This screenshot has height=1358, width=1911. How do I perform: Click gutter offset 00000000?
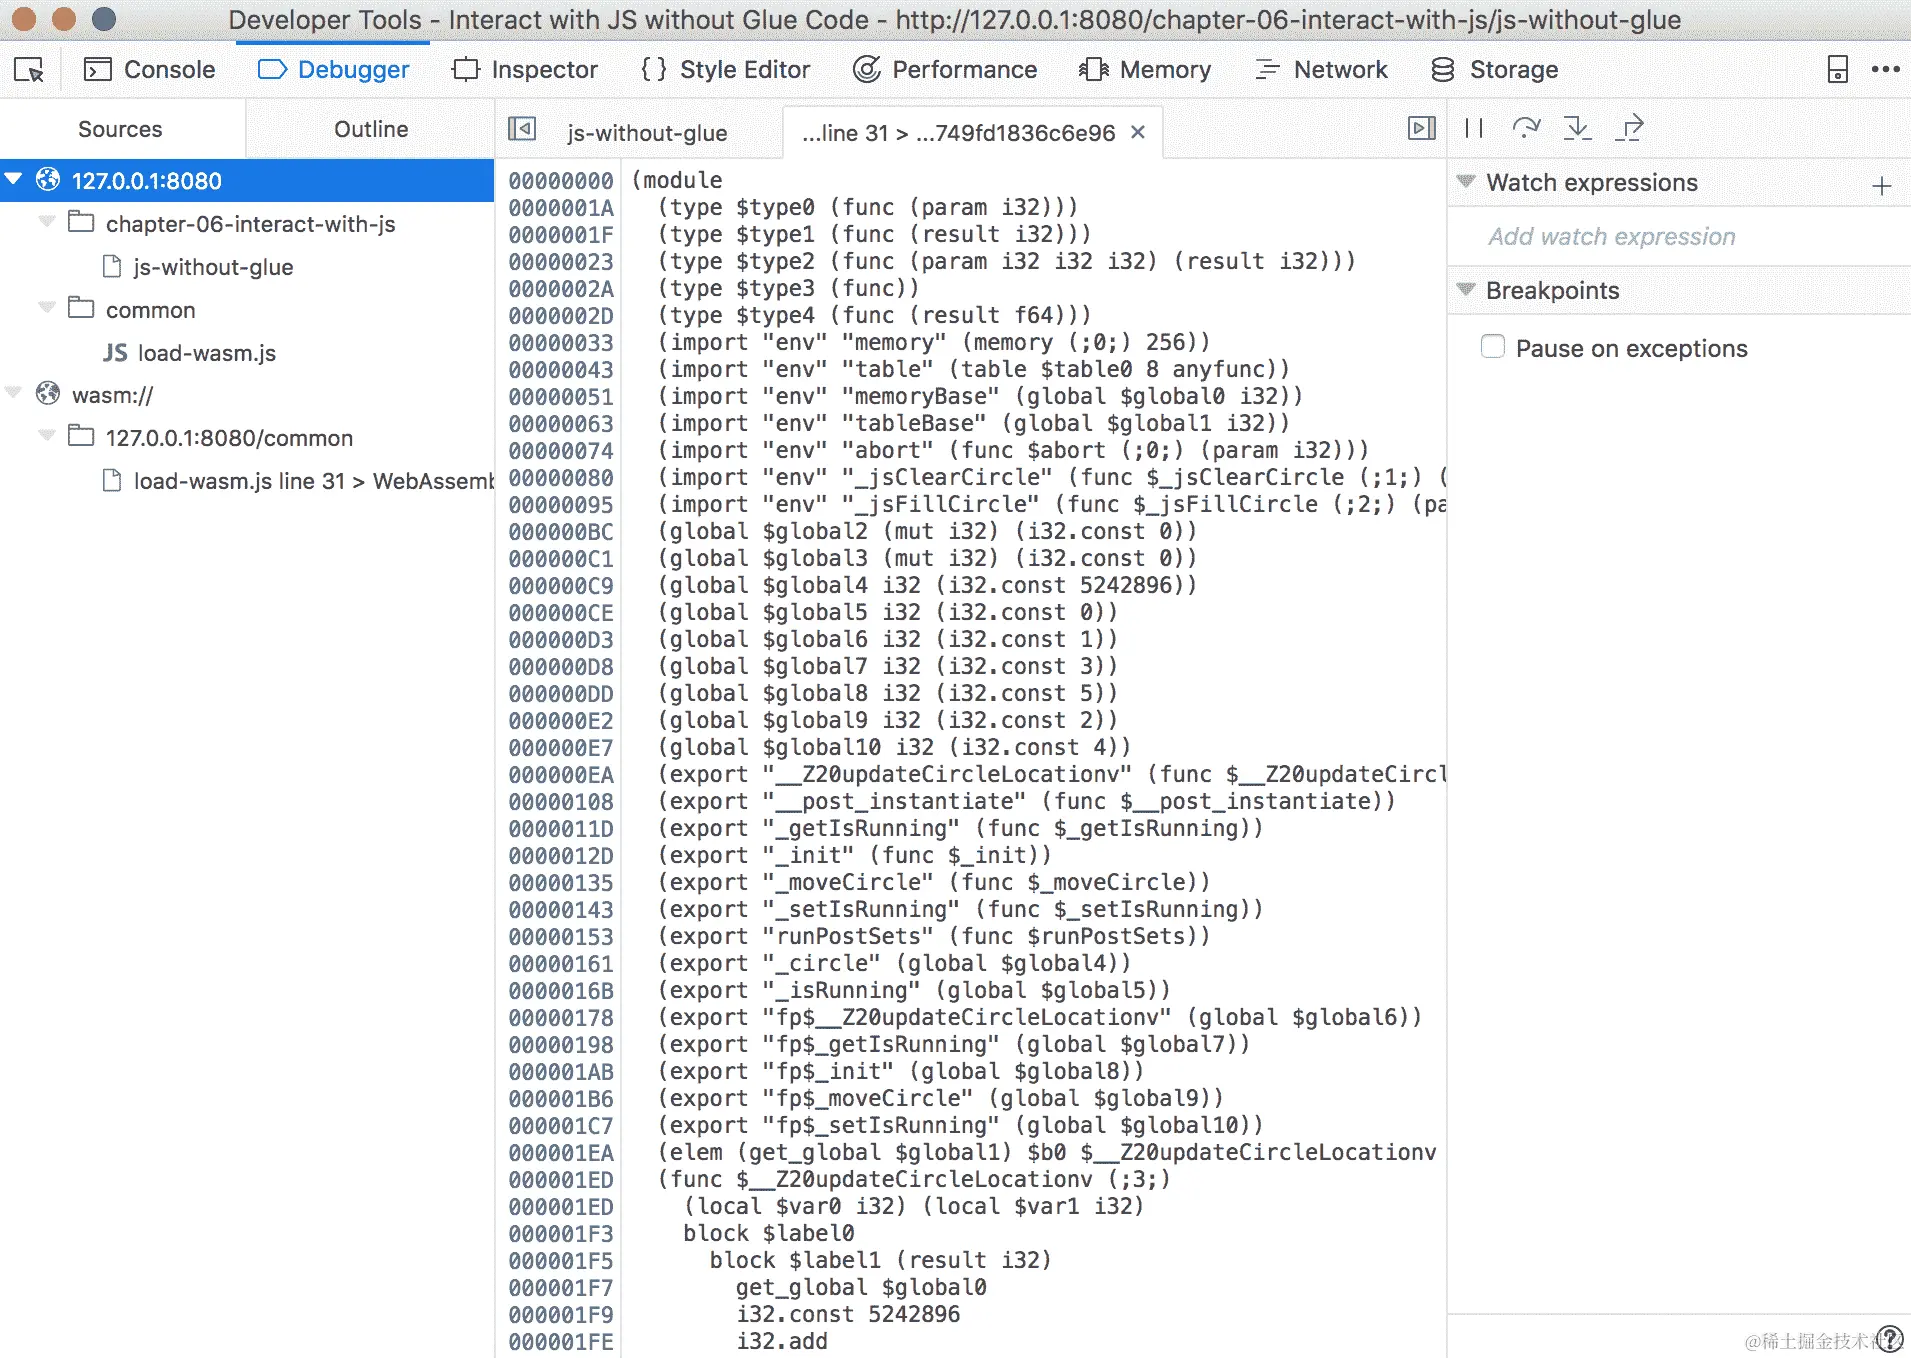[x=560, y=180]
